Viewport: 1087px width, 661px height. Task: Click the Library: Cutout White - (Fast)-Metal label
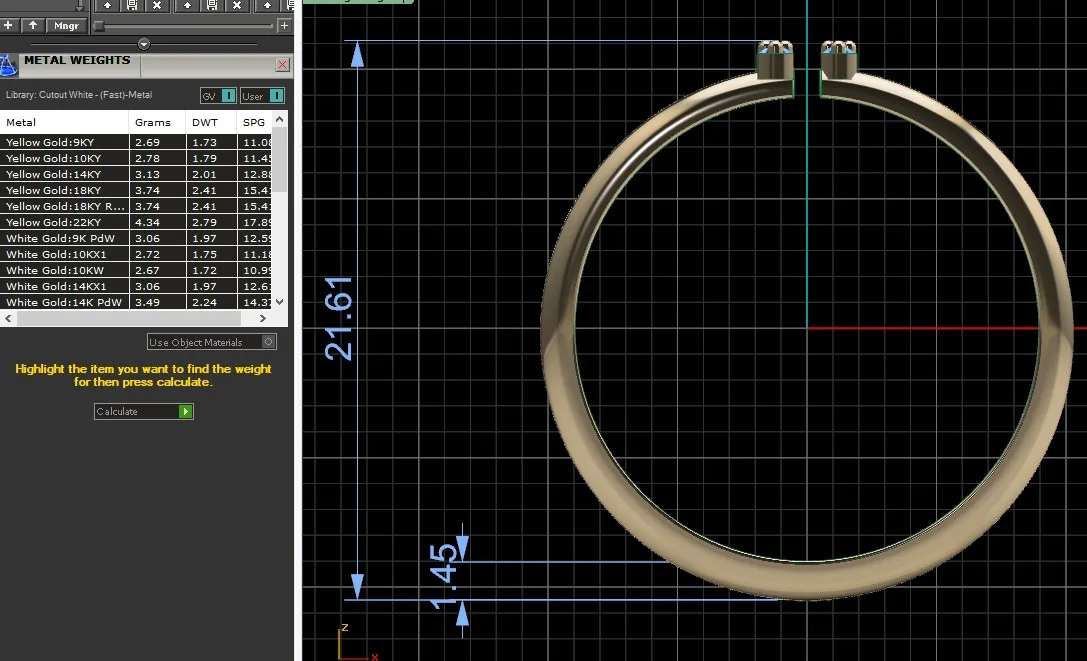coord(79,95)
